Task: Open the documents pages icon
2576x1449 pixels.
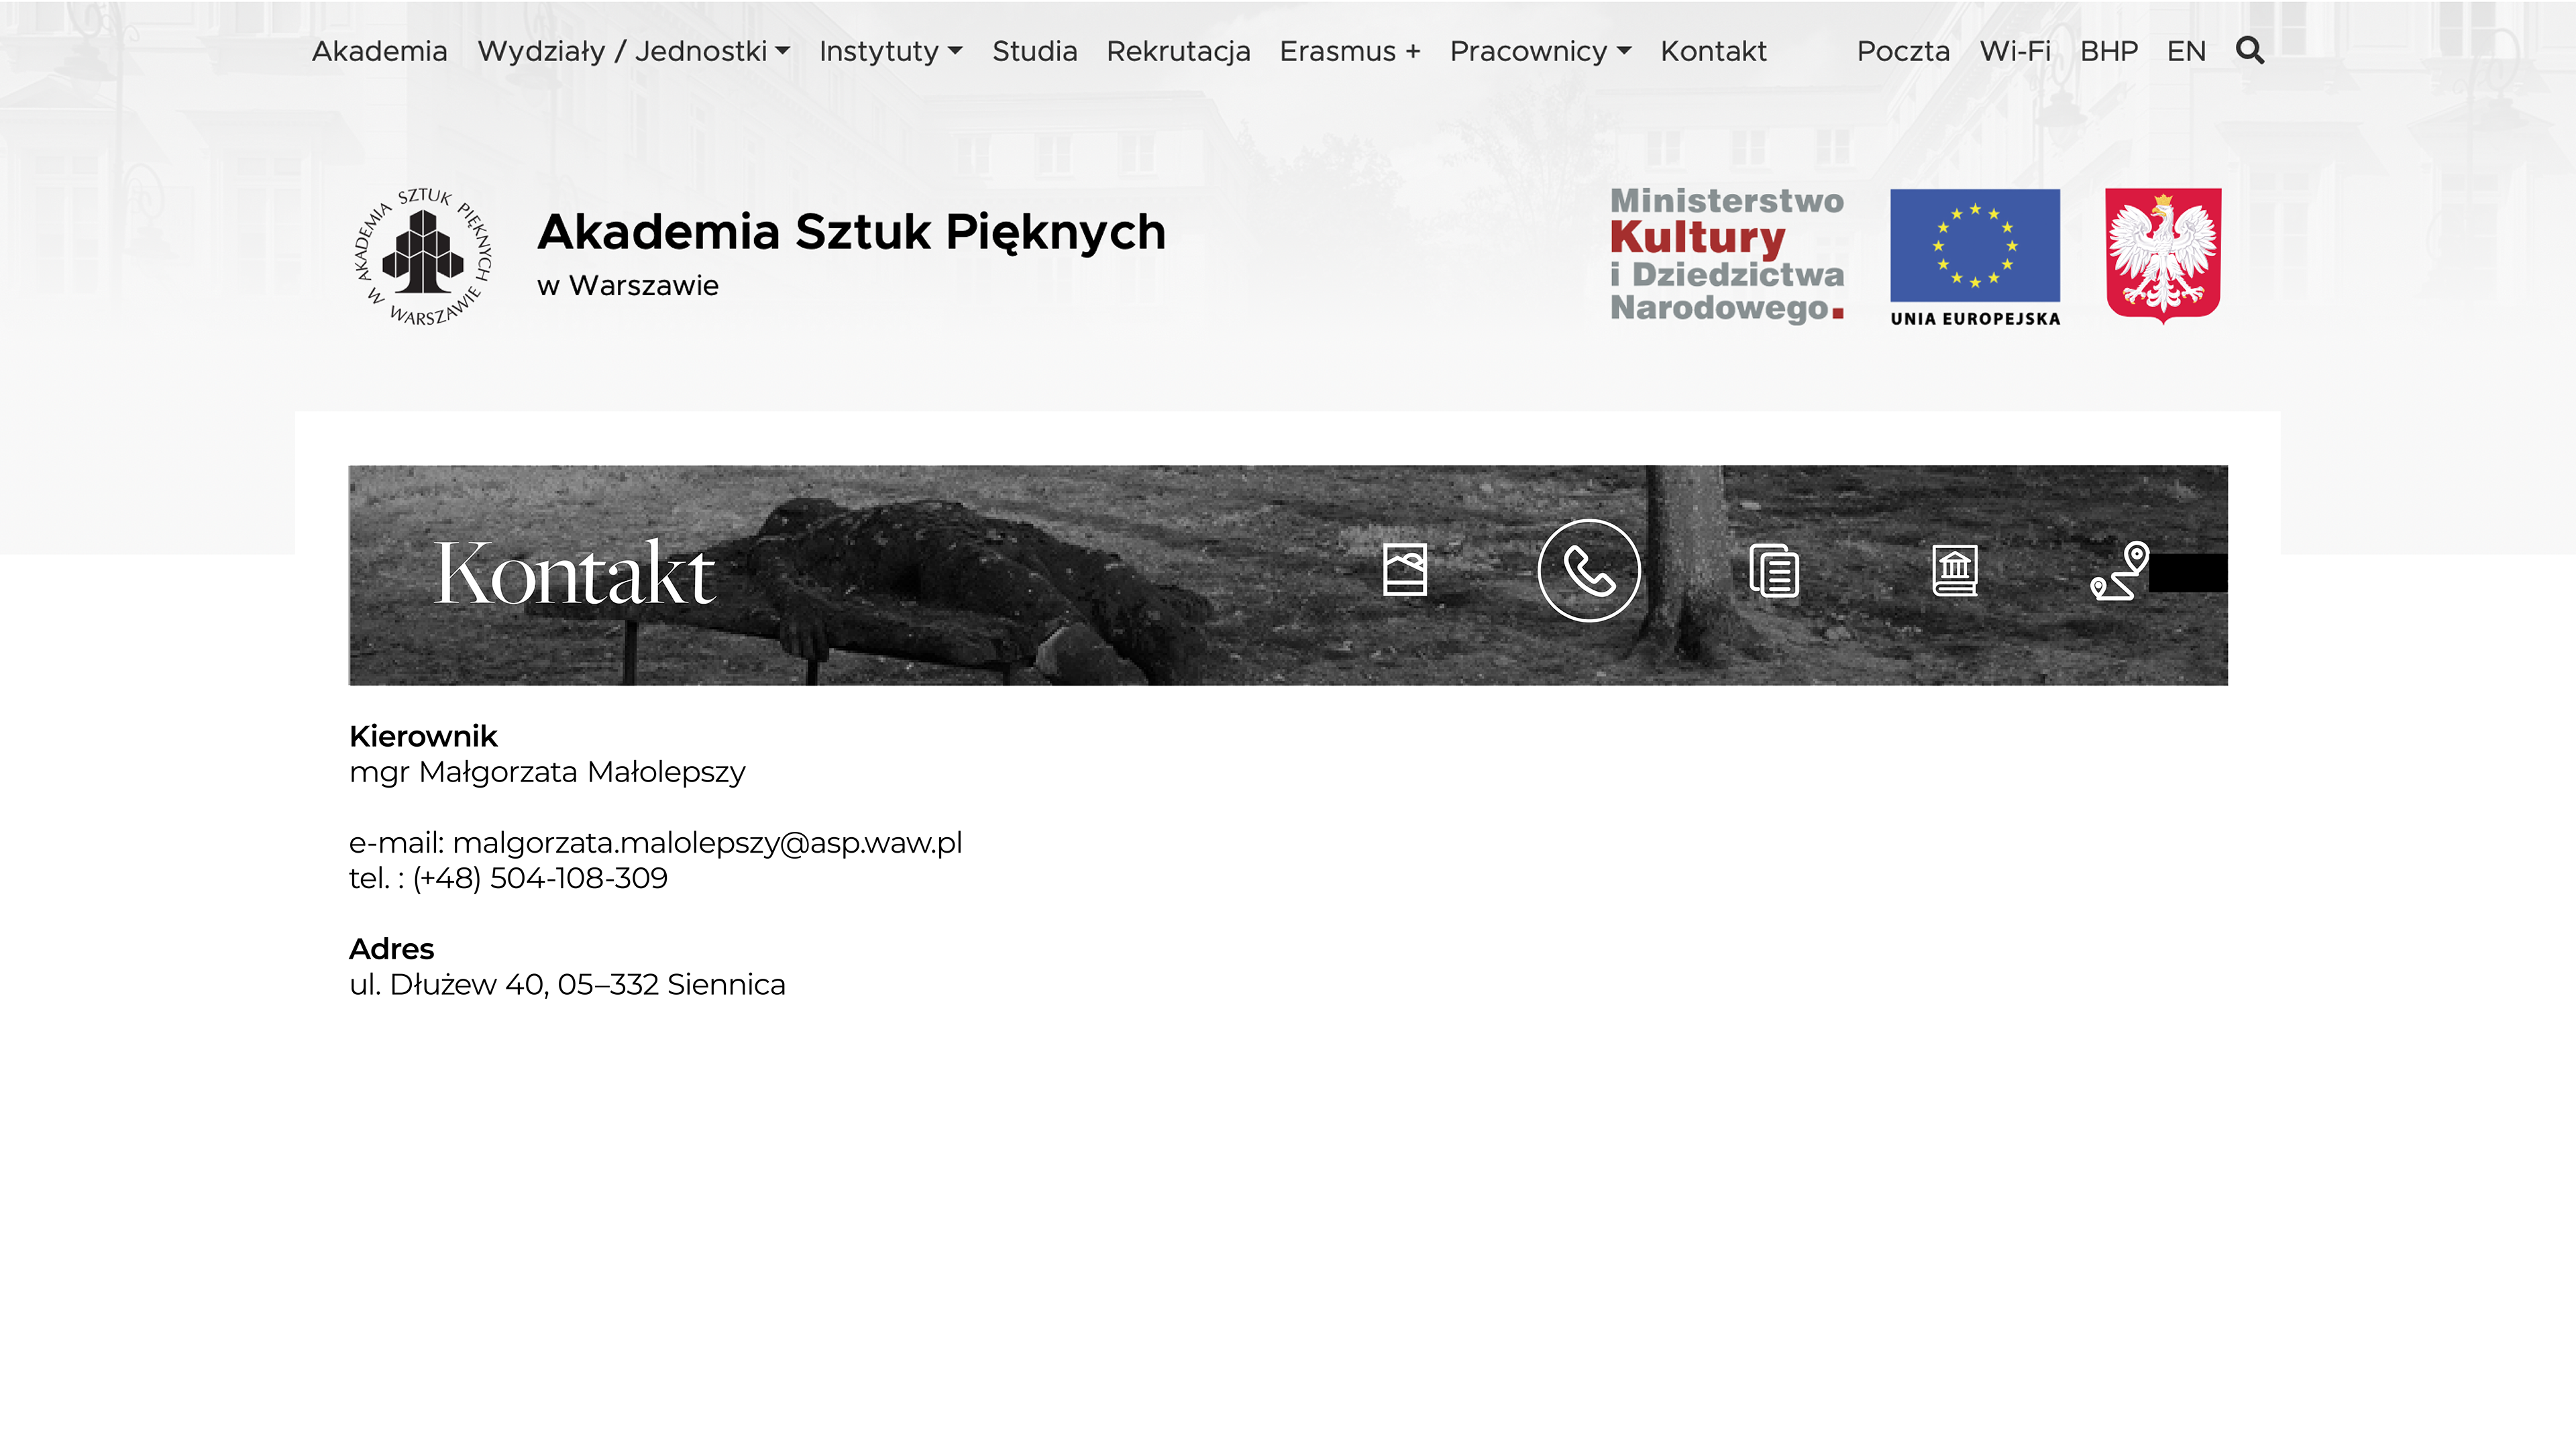Action: tap(1773, 571)
